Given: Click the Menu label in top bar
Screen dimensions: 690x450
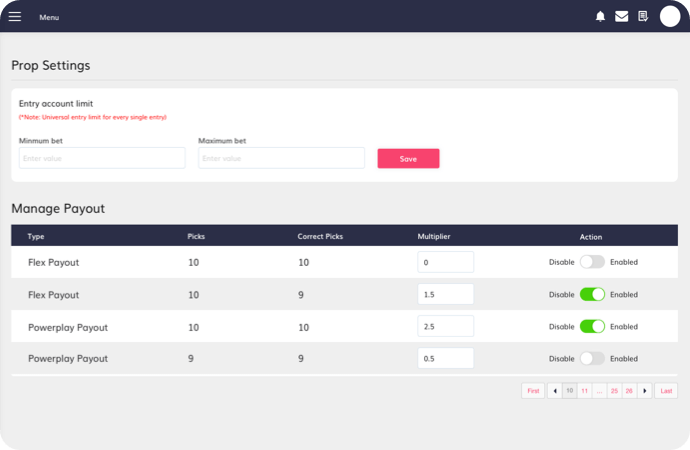Looking at the screenshot, I should [x=49, y=17].
